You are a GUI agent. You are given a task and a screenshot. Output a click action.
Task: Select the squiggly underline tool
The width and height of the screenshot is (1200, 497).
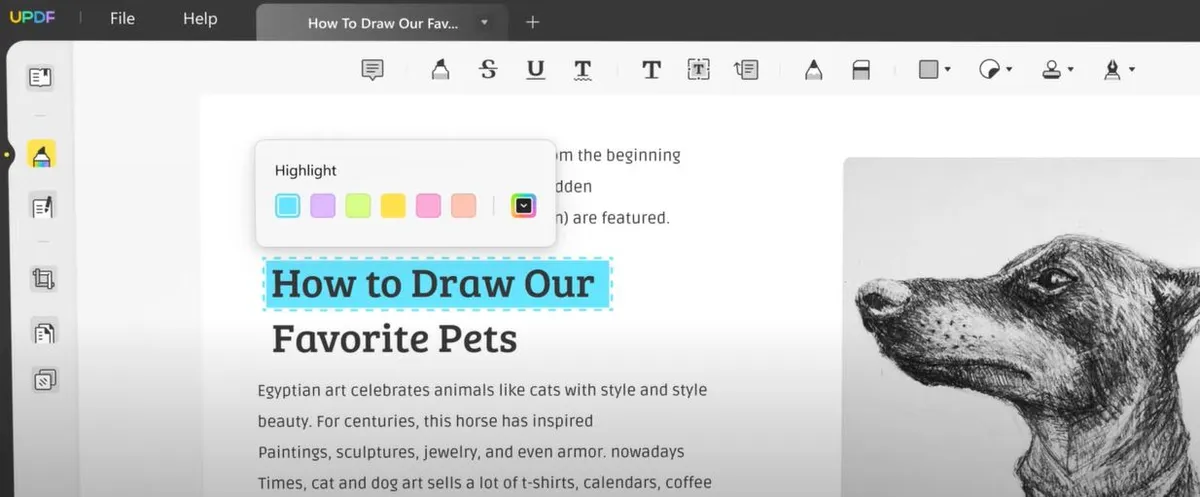coord(582,70)
